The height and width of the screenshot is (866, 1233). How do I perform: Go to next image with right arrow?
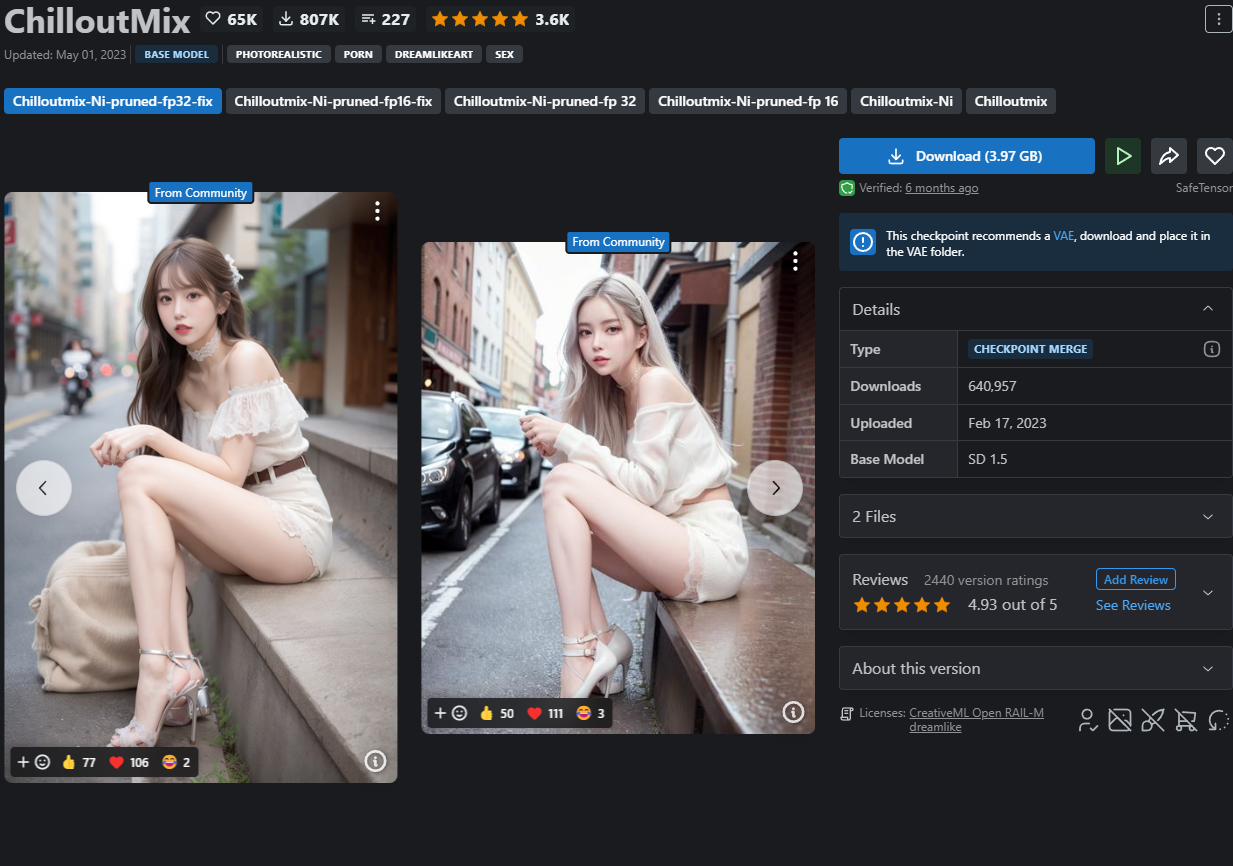click(x=775, y=488)
